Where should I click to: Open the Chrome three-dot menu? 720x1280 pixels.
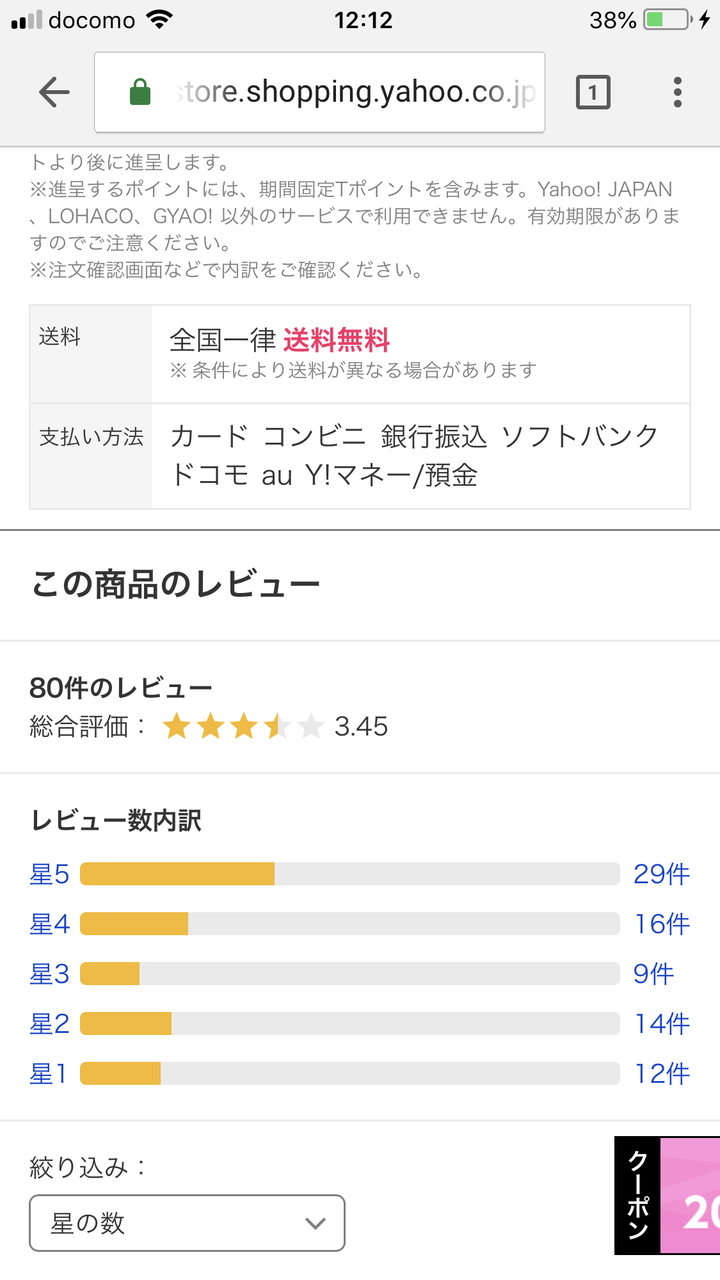coord(677,93)
